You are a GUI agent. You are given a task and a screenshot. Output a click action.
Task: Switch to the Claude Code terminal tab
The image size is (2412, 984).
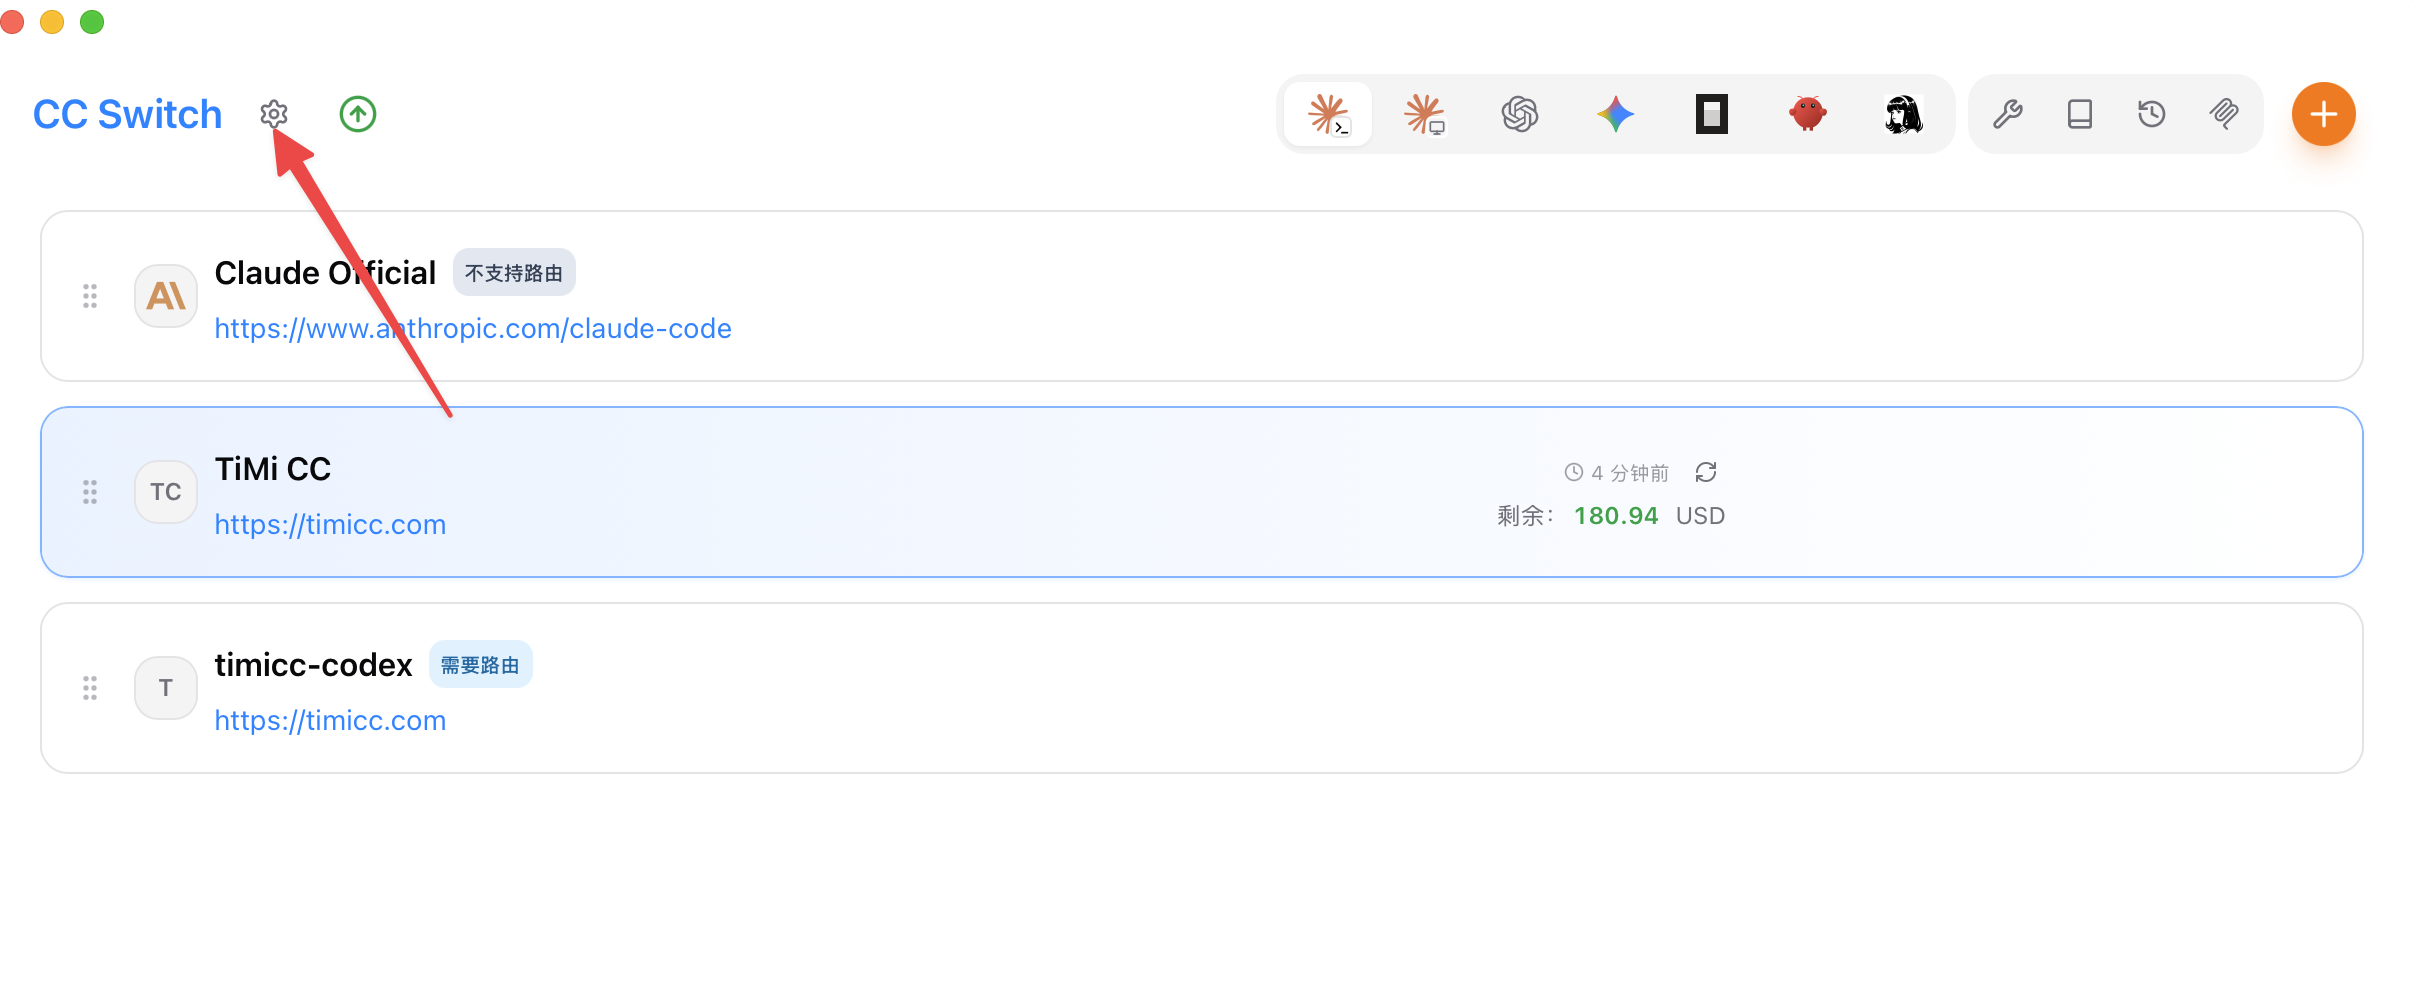[x=1328, y=114]
